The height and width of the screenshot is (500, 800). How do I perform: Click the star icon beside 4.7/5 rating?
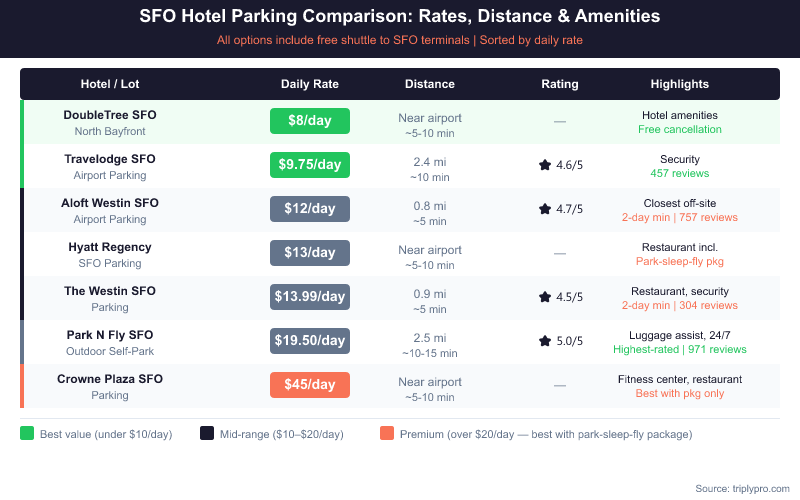click(x=545, y=209)
